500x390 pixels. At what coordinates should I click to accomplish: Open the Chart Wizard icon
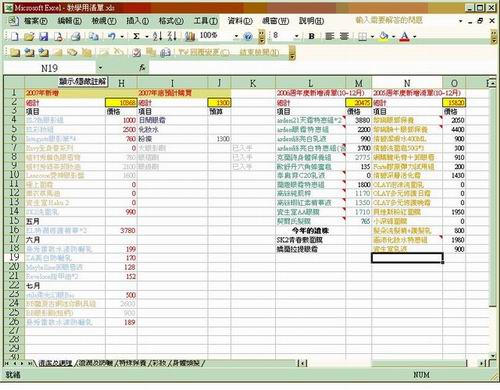[x=190, y=36]
